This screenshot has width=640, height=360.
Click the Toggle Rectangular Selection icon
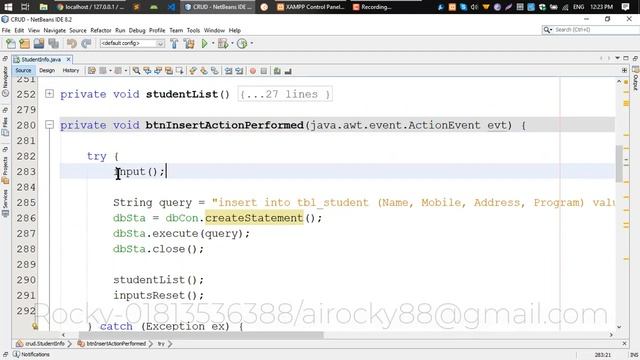(180, 71)
